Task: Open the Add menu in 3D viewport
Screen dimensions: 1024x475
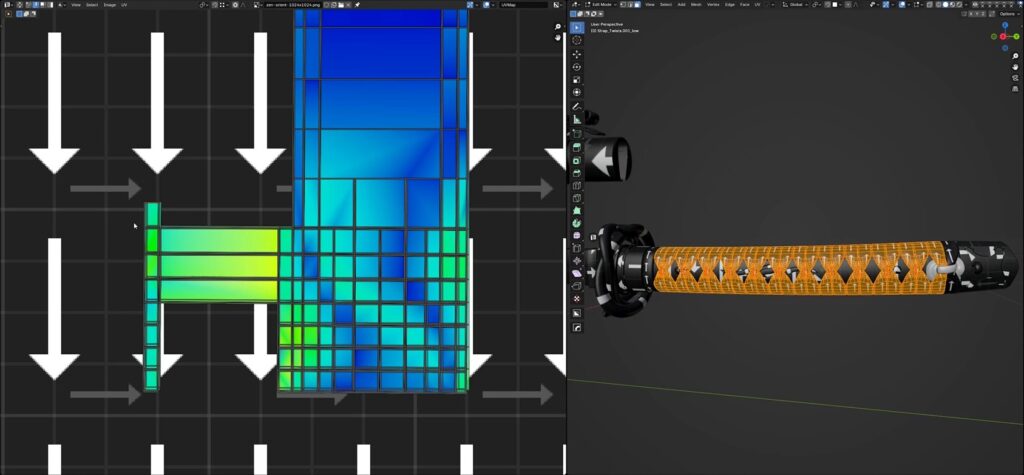Action: [x=681, y=5]
